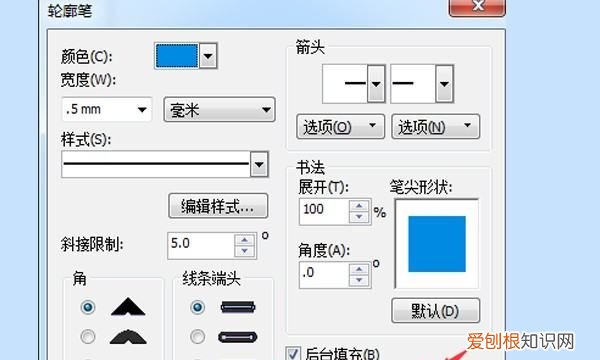The width and height of the screenshot is (600, 360).
Task: Click the end arrowhead preview box
Action: (x=413, y=84)
